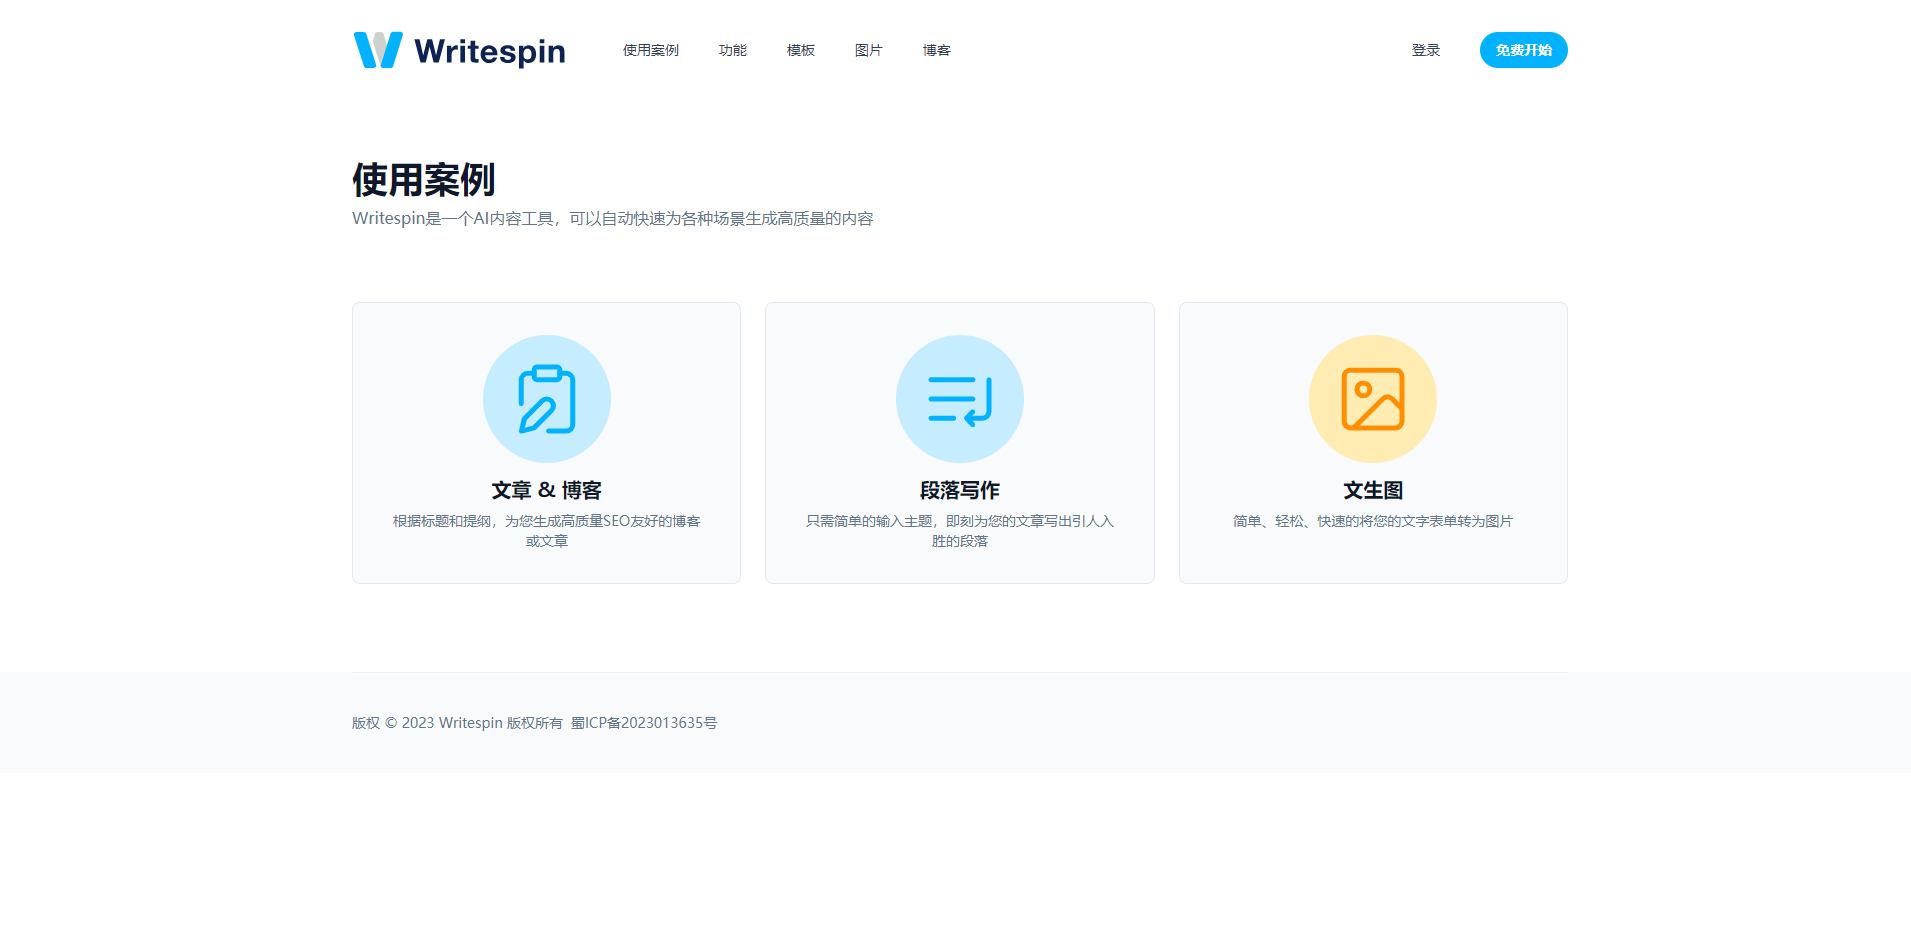Switch to the 图片 navigation tab
This screenshot has height=941, width=1911.
point(868,49)
